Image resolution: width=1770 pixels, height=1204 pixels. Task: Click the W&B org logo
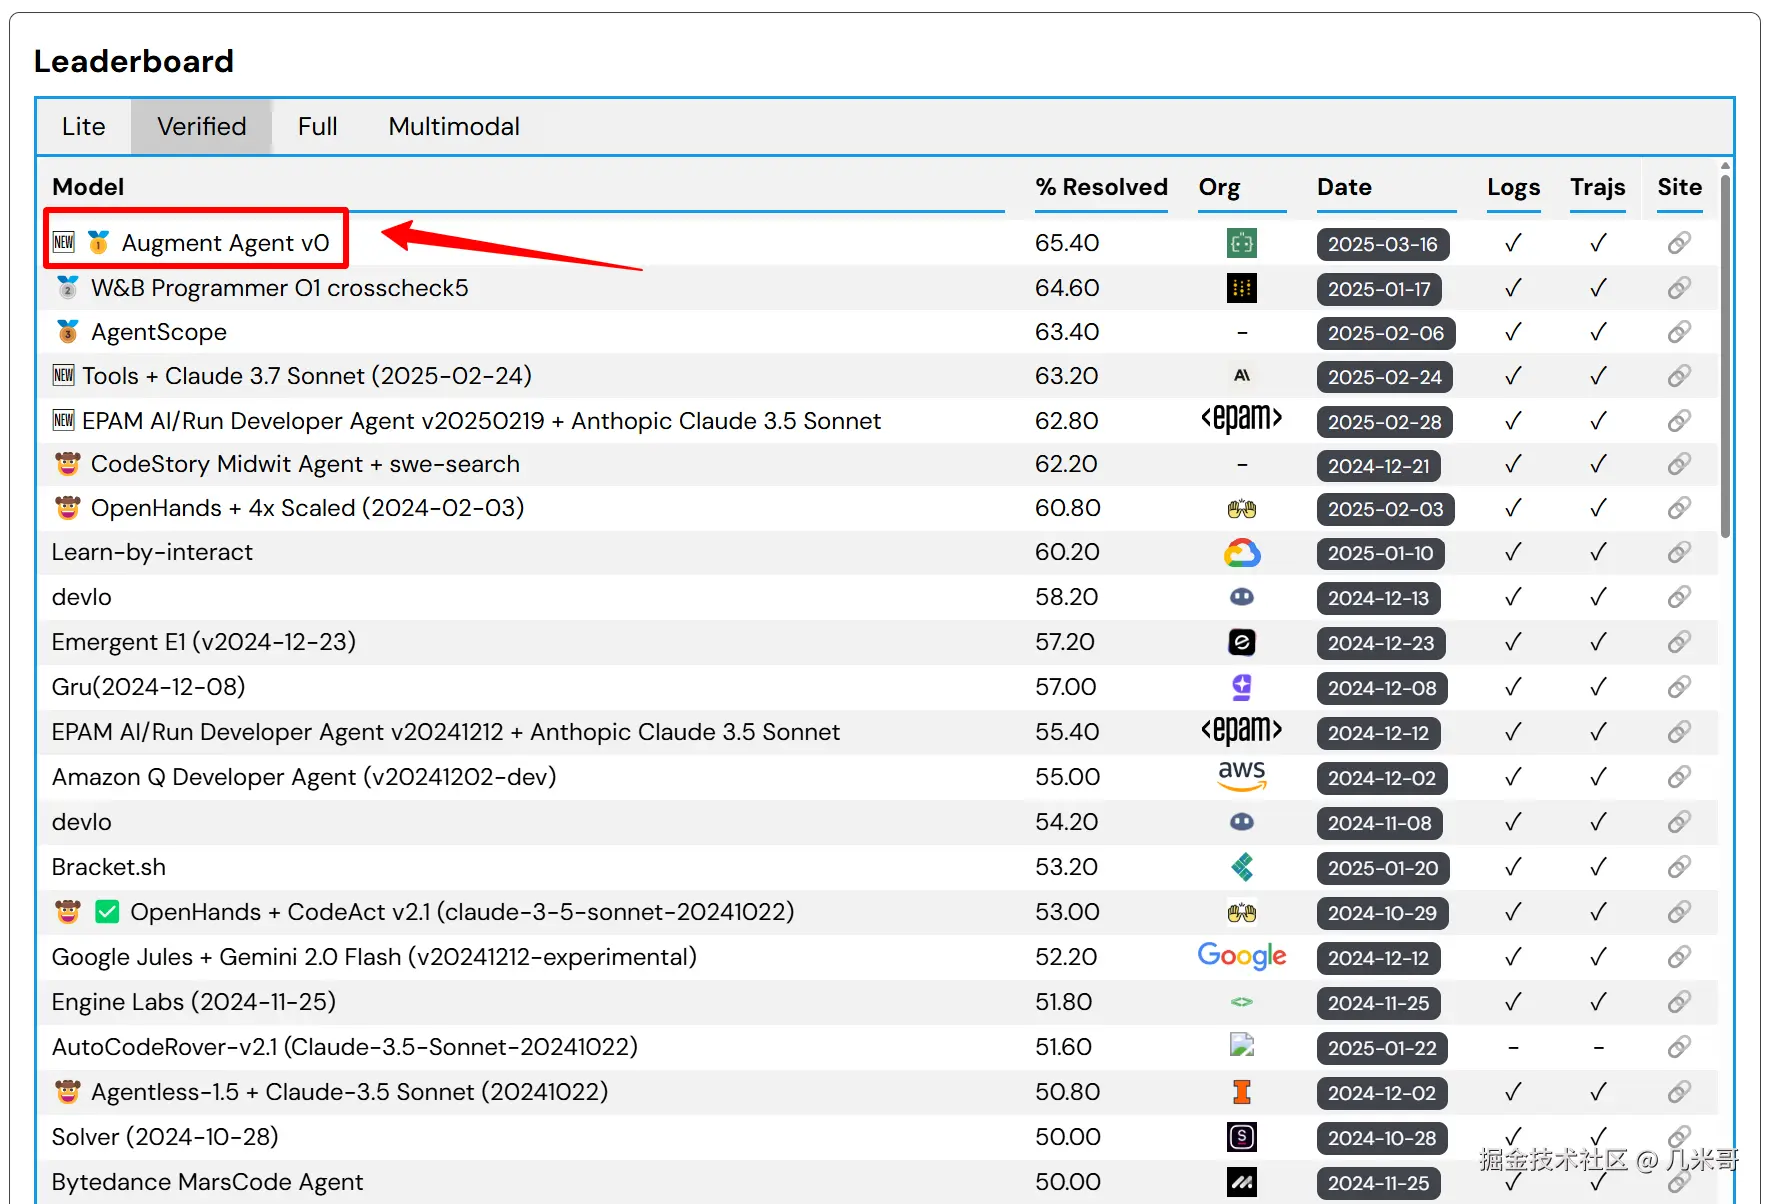point(1242,288)
